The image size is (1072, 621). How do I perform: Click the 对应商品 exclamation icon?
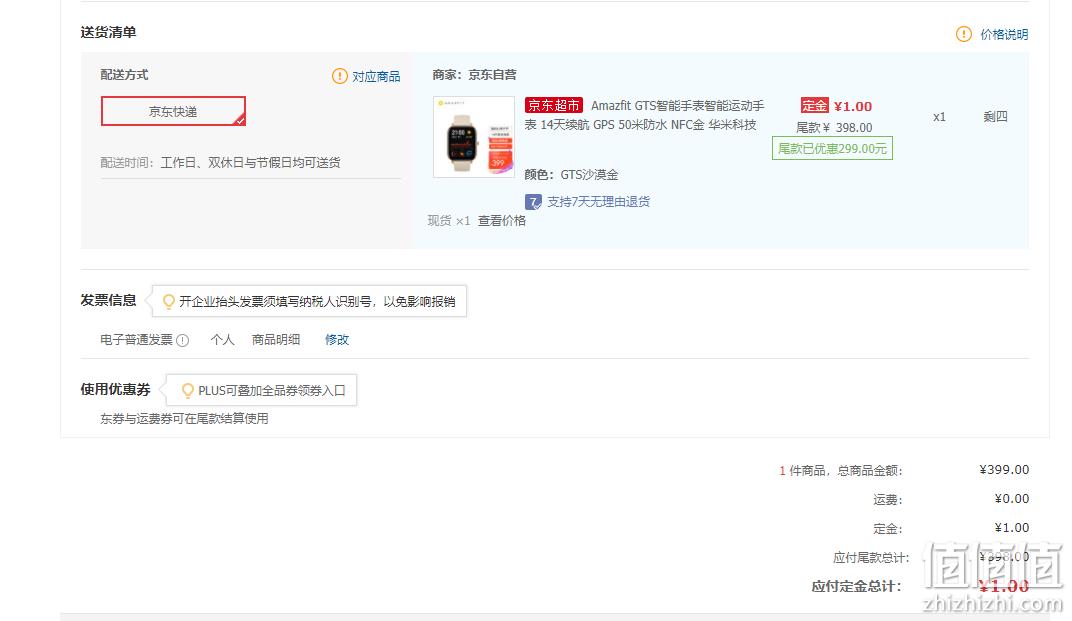click(x=339, y=76)
